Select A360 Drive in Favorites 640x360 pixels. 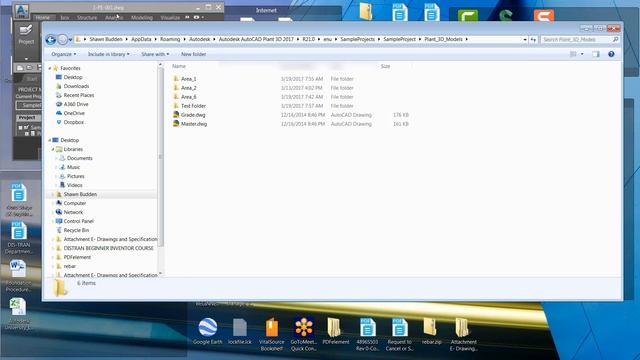pos(76,104)
